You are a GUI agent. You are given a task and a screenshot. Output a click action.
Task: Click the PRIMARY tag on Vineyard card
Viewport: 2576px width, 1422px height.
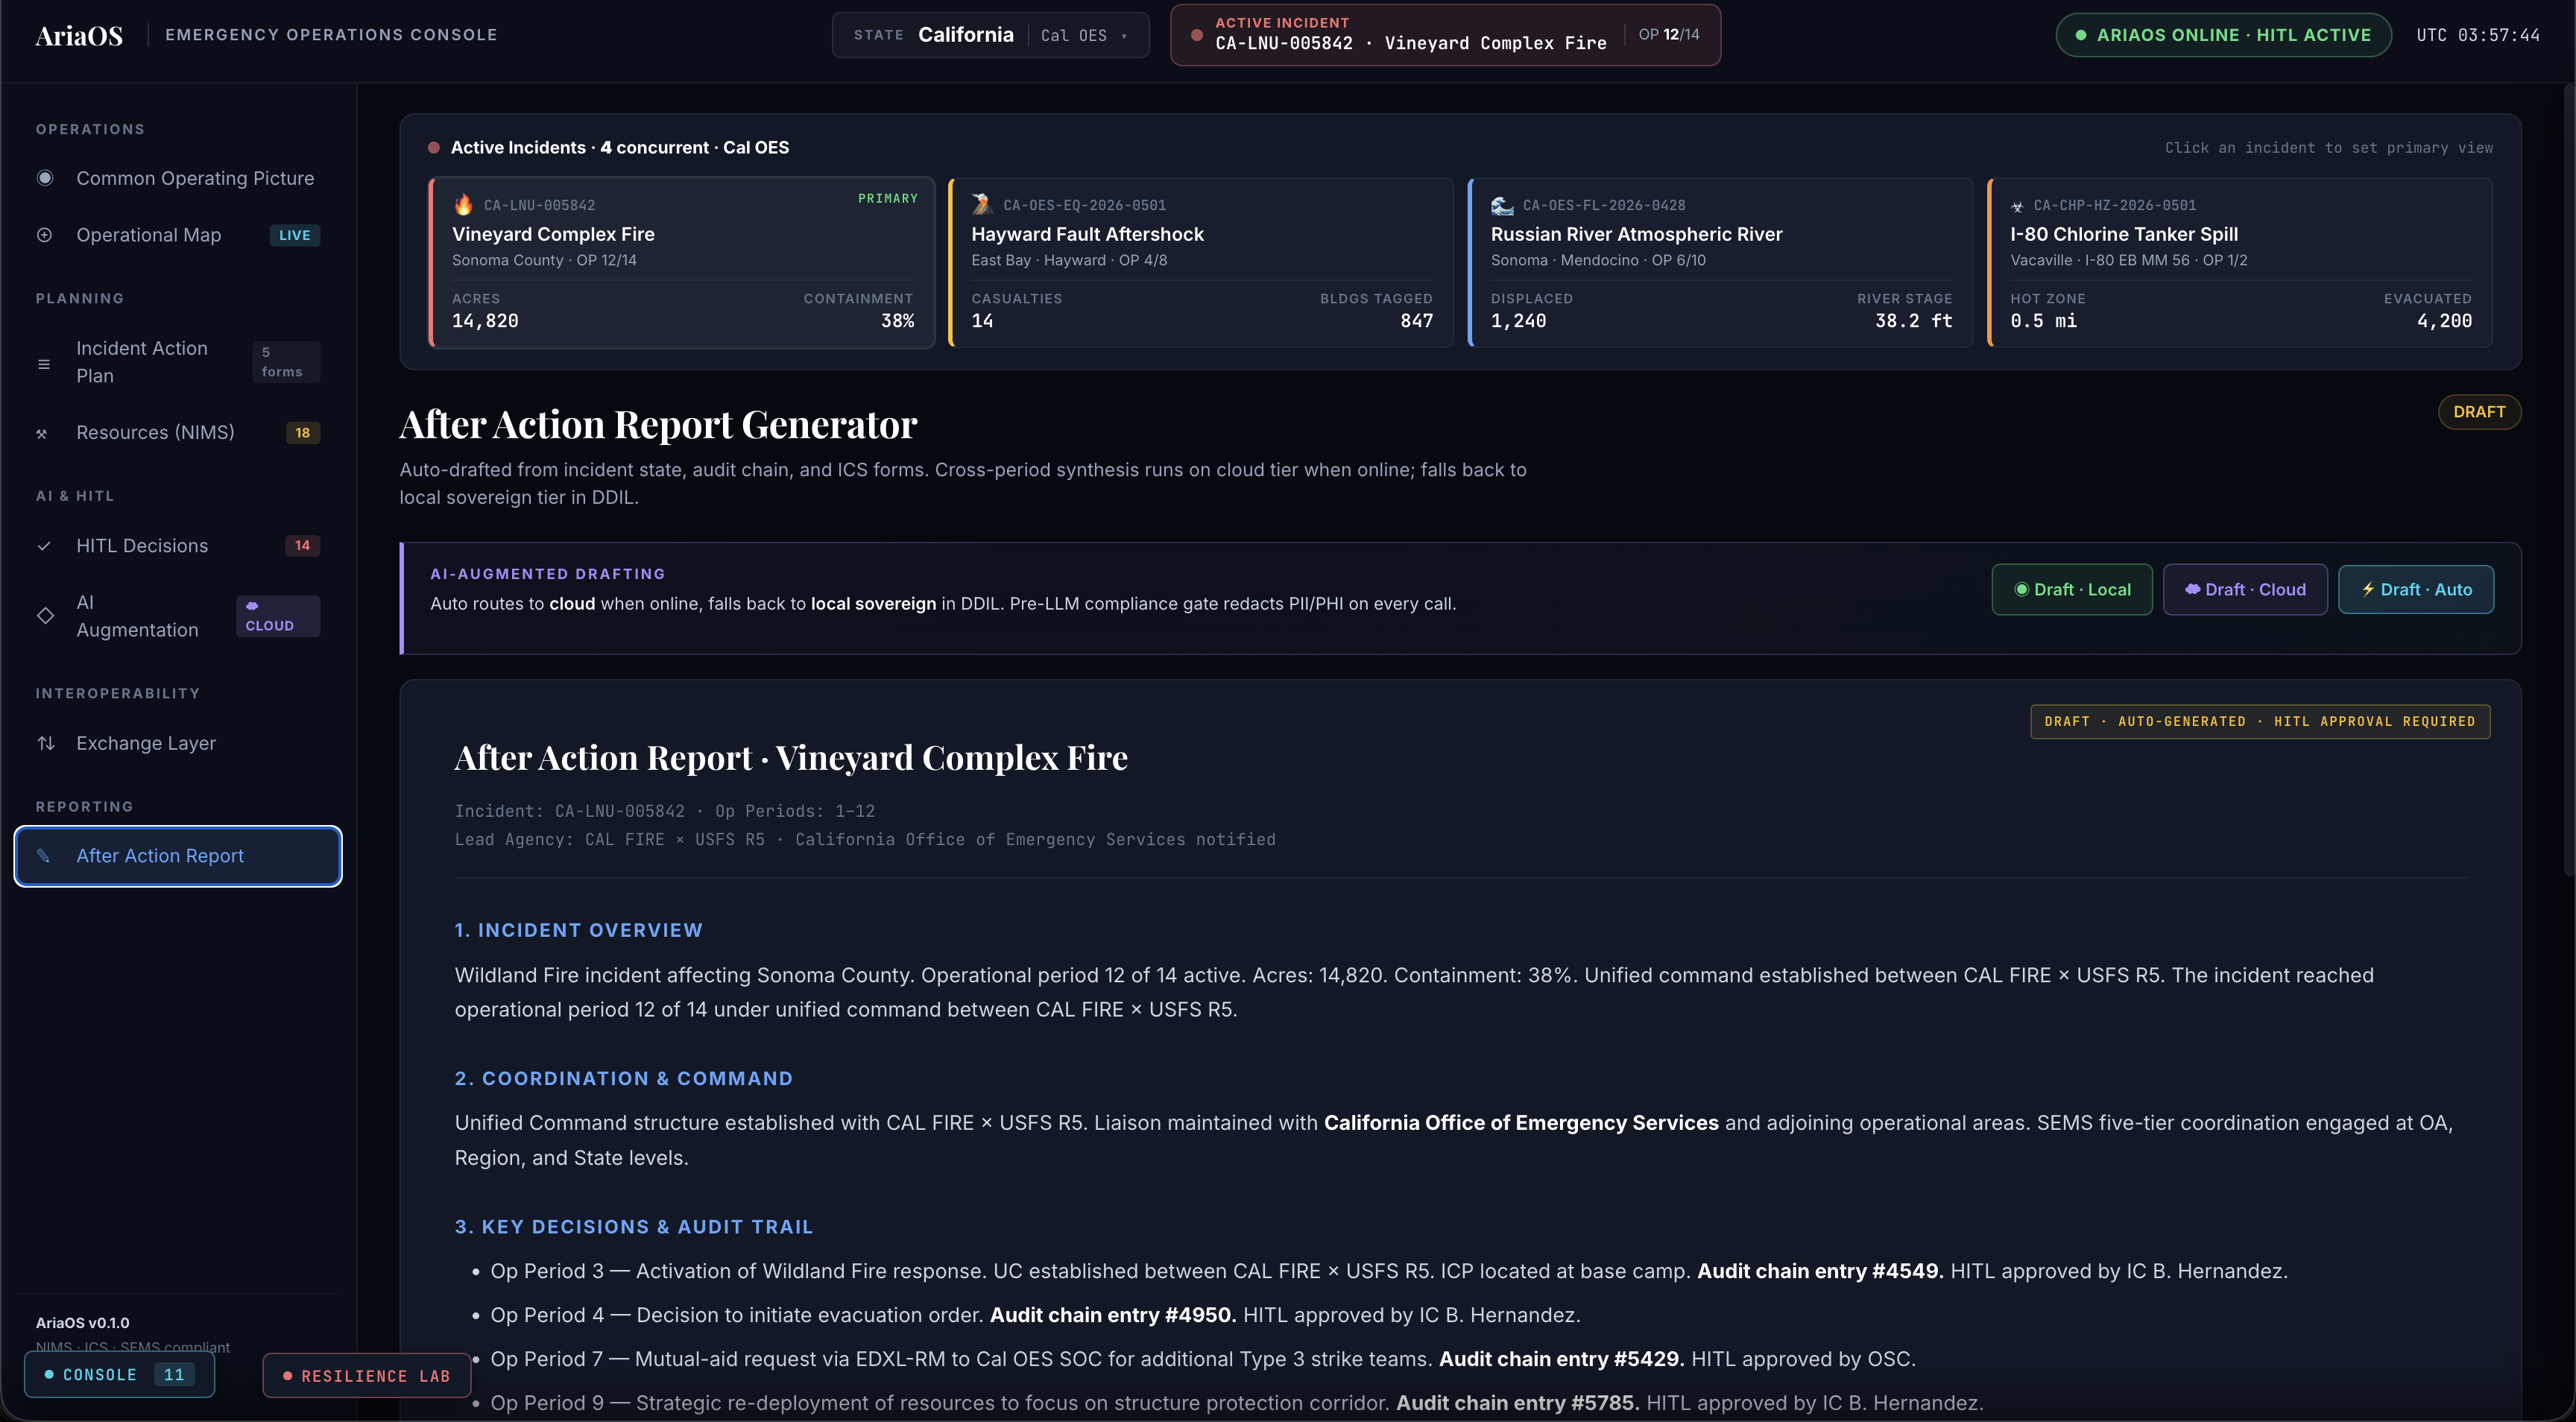[887, 199]
